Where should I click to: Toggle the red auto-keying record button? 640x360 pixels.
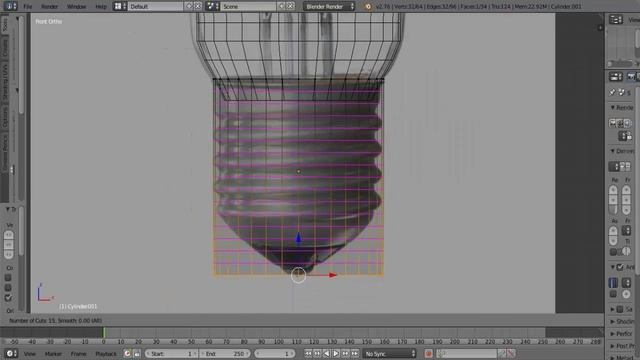click(x=428, y=353)
